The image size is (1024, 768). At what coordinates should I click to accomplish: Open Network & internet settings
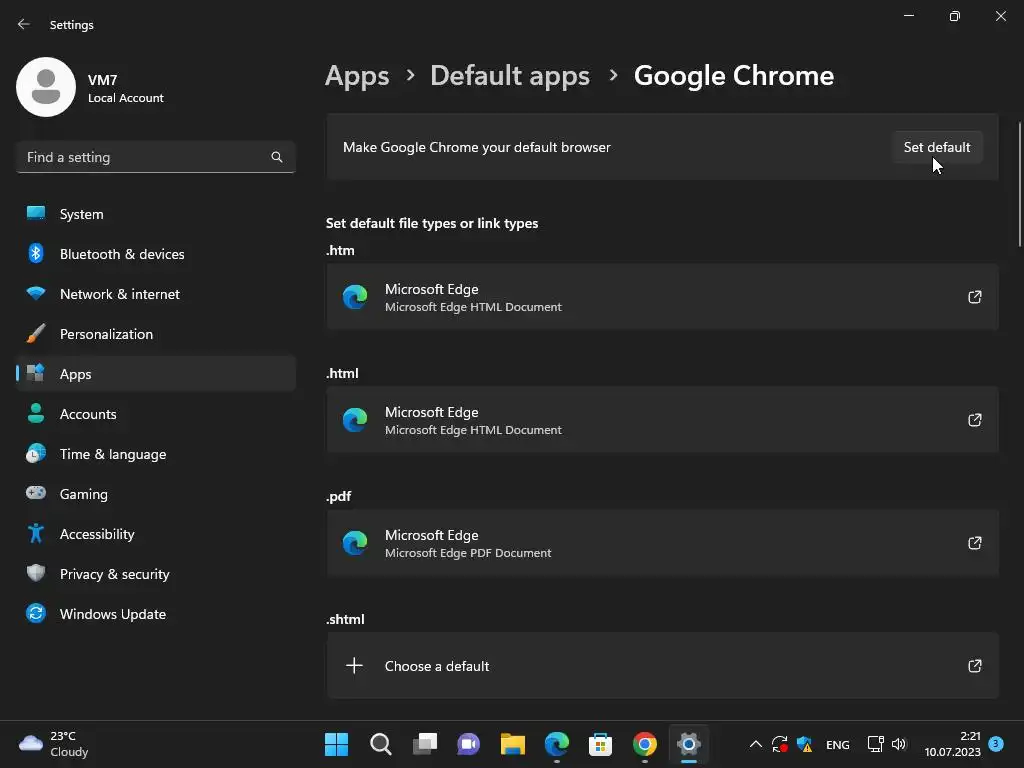point(155,294)
